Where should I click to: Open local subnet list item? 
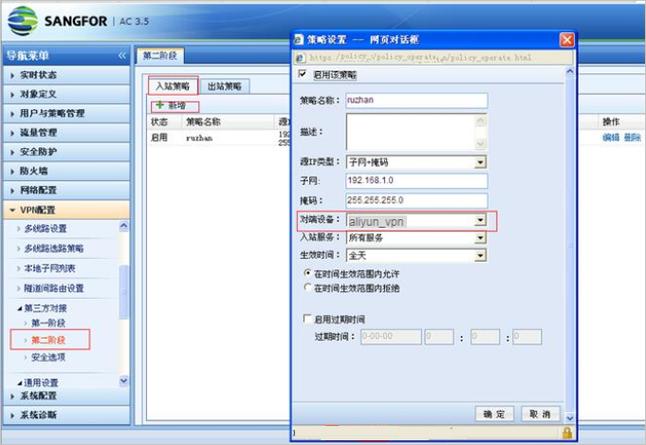49,268
